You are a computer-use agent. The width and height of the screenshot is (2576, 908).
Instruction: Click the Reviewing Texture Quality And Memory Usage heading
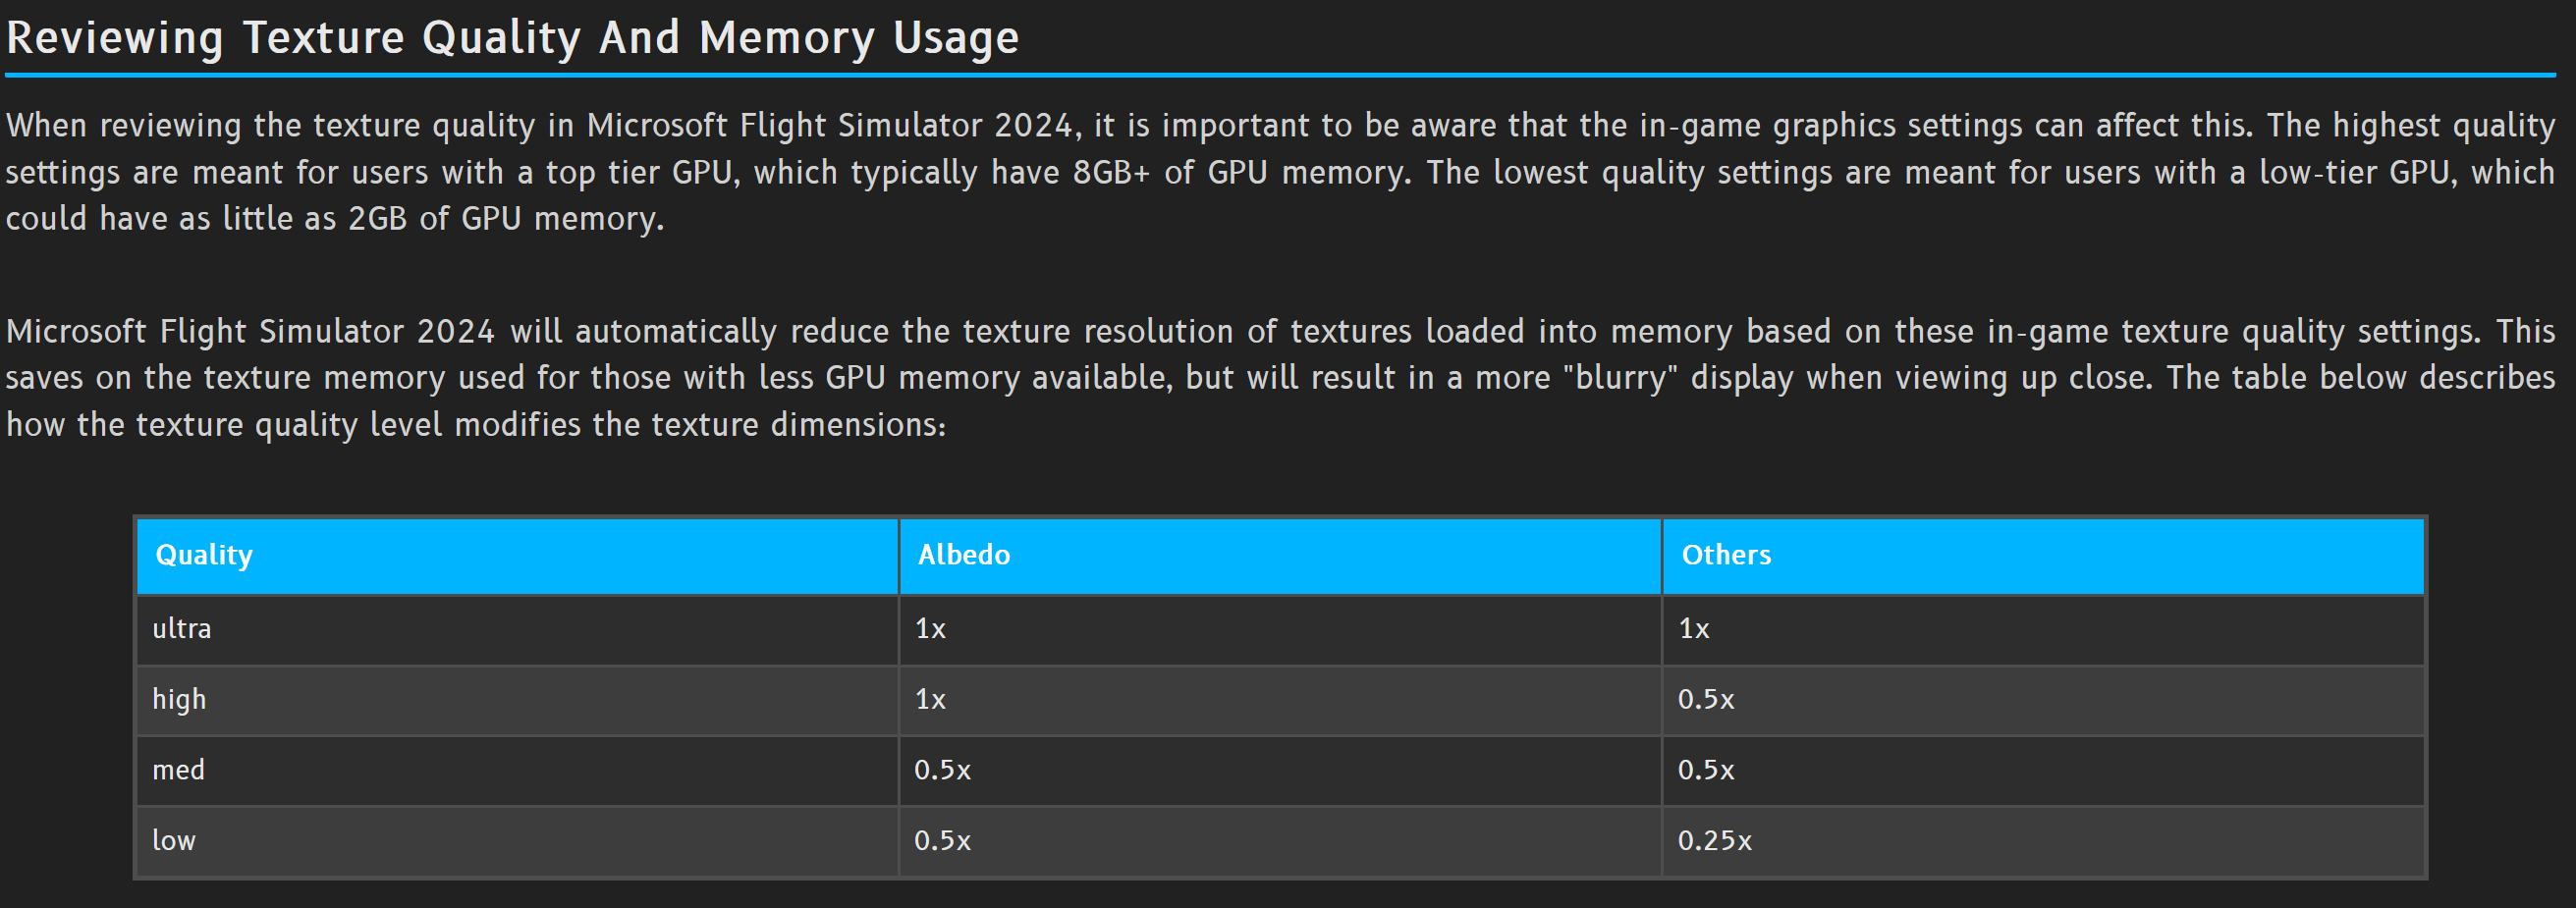click(512, 38)
